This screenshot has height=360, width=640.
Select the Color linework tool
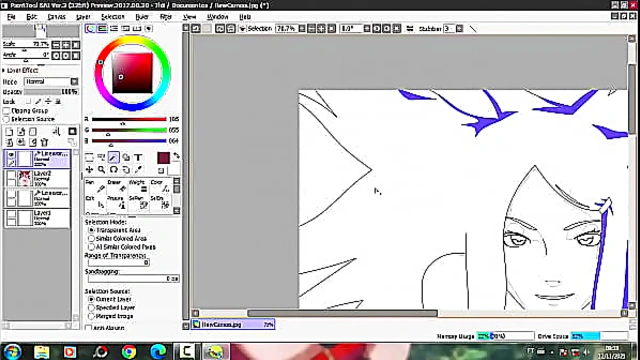coord(160,187)
